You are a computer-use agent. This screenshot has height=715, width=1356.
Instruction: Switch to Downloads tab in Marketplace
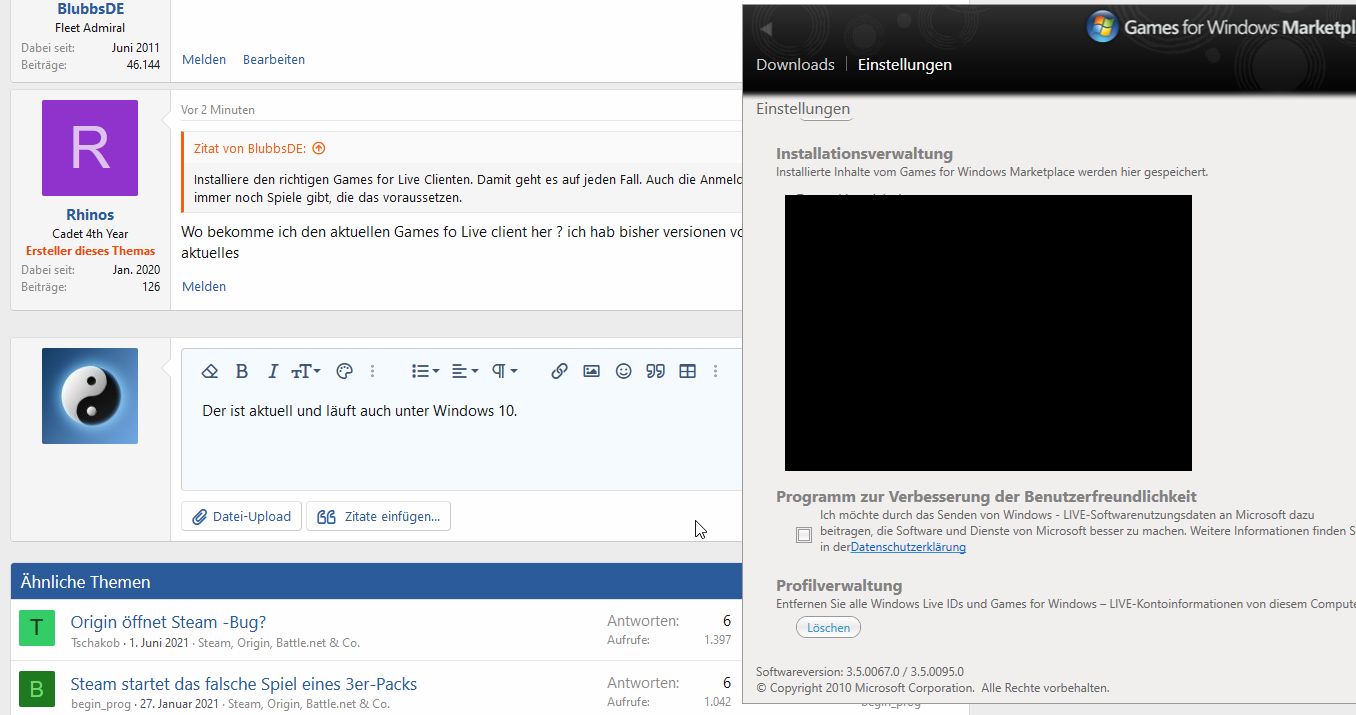[x=795, y=64]
